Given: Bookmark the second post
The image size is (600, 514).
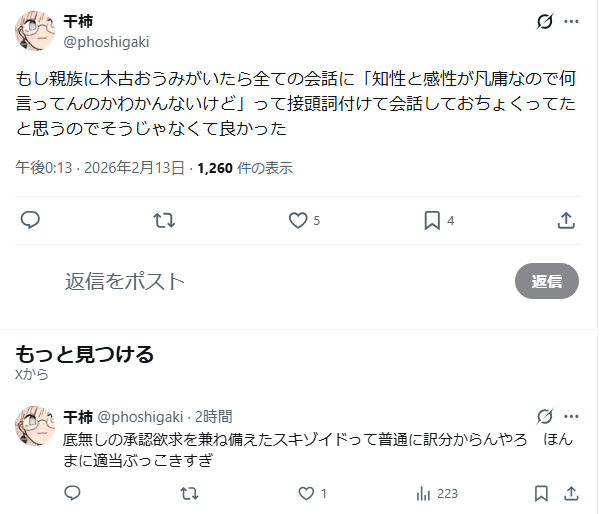Looking at the screenshot, I should click(x=541, y=493).
